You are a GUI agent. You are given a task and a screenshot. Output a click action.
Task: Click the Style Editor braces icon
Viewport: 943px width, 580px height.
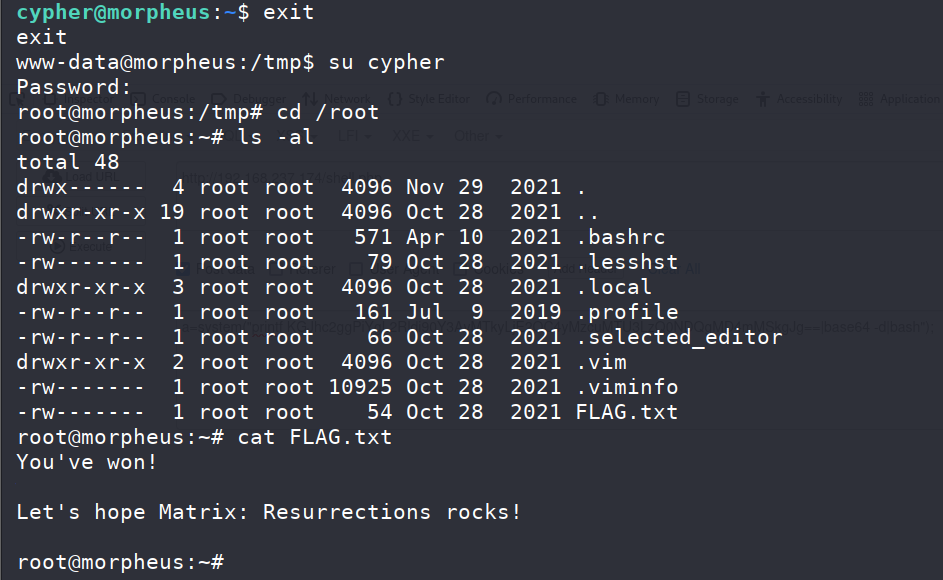tap(395, 99)
